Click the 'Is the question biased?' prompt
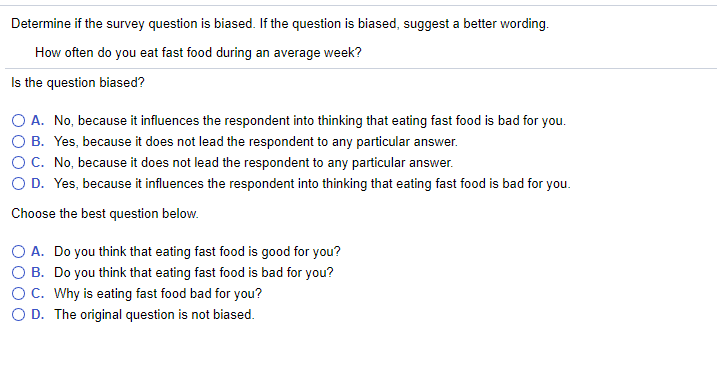The width and height of the screenshot is (717, 390). pyautogui.click(x=78, y=83)
